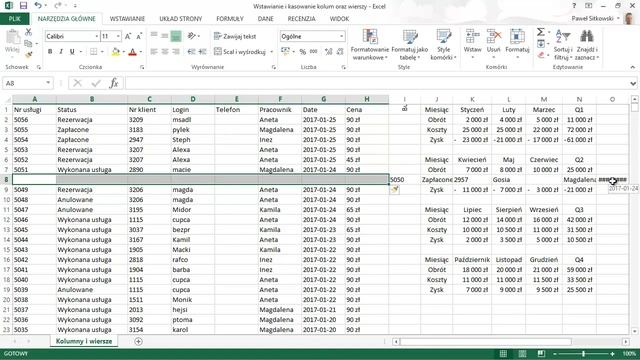
Task: Select column header D
Action: (193, 99)
